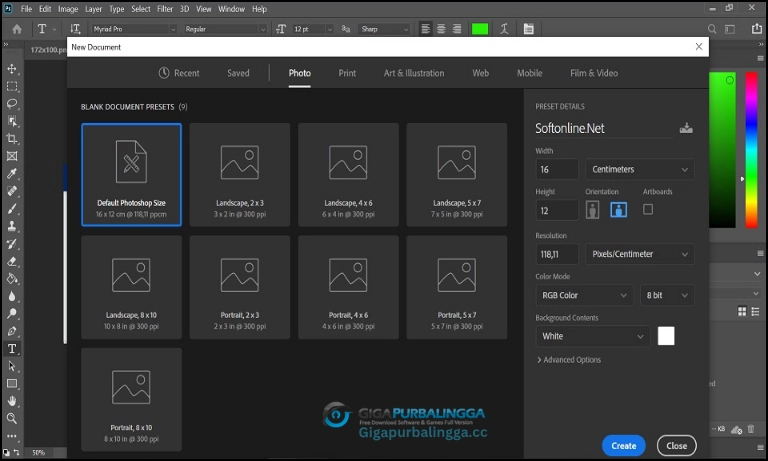Open the Sharp anti-aliasing dropdown
Screen dimensions: 768x461
(384, 29)
